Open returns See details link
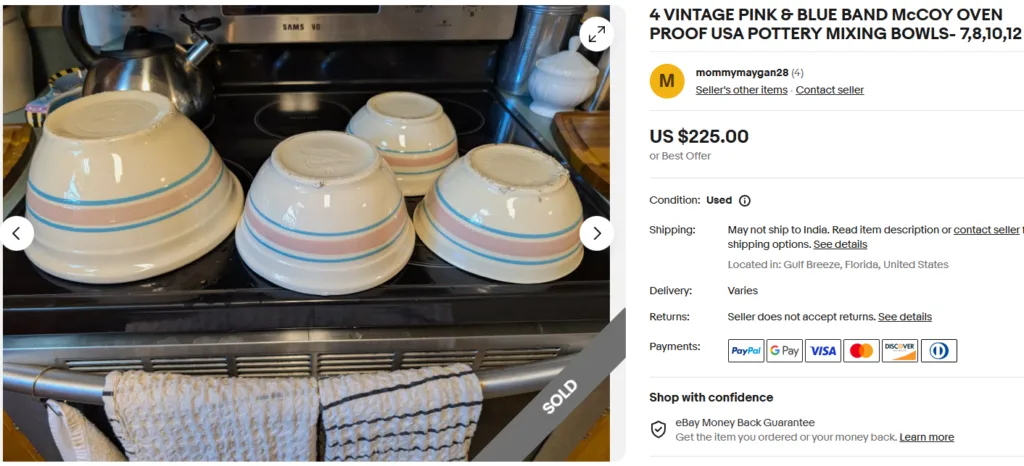The height and width of the screenshot is (466, 1024). click(904, 317)
